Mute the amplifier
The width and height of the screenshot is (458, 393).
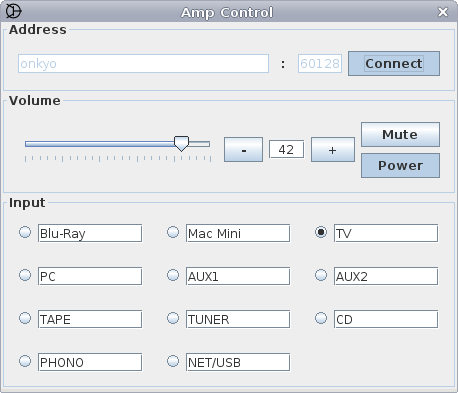(400, 134)
